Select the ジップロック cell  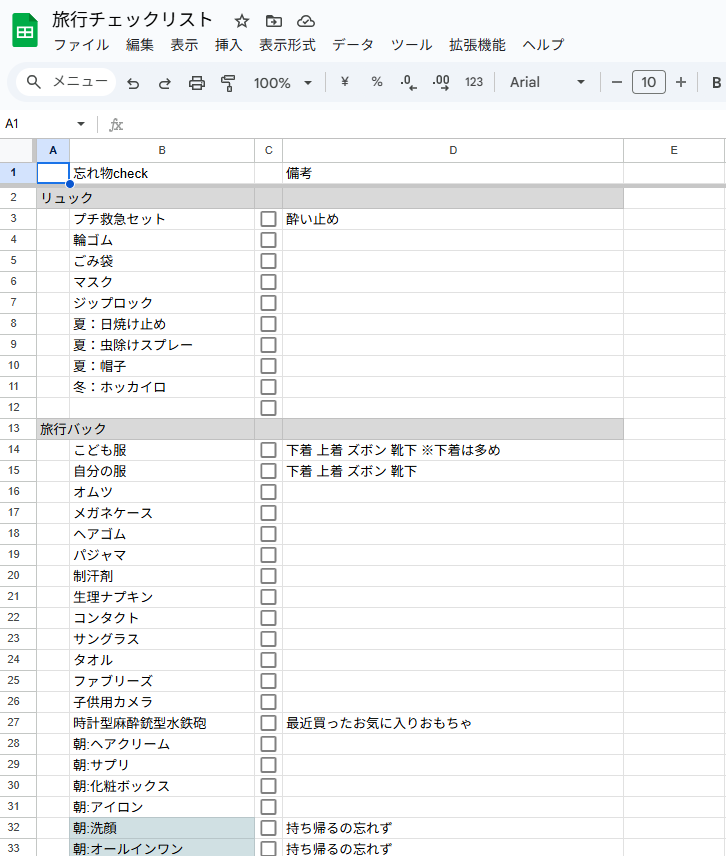coord(162,303)
